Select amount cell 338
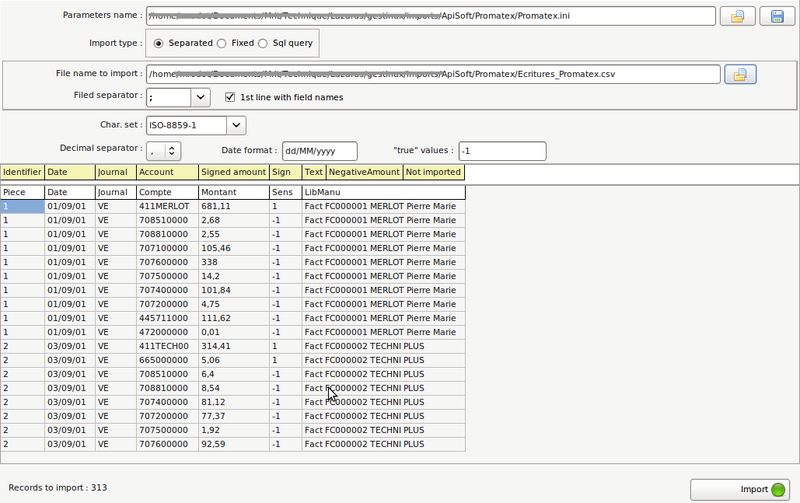This screenshot has height=503, width=800. pos(234,262)
